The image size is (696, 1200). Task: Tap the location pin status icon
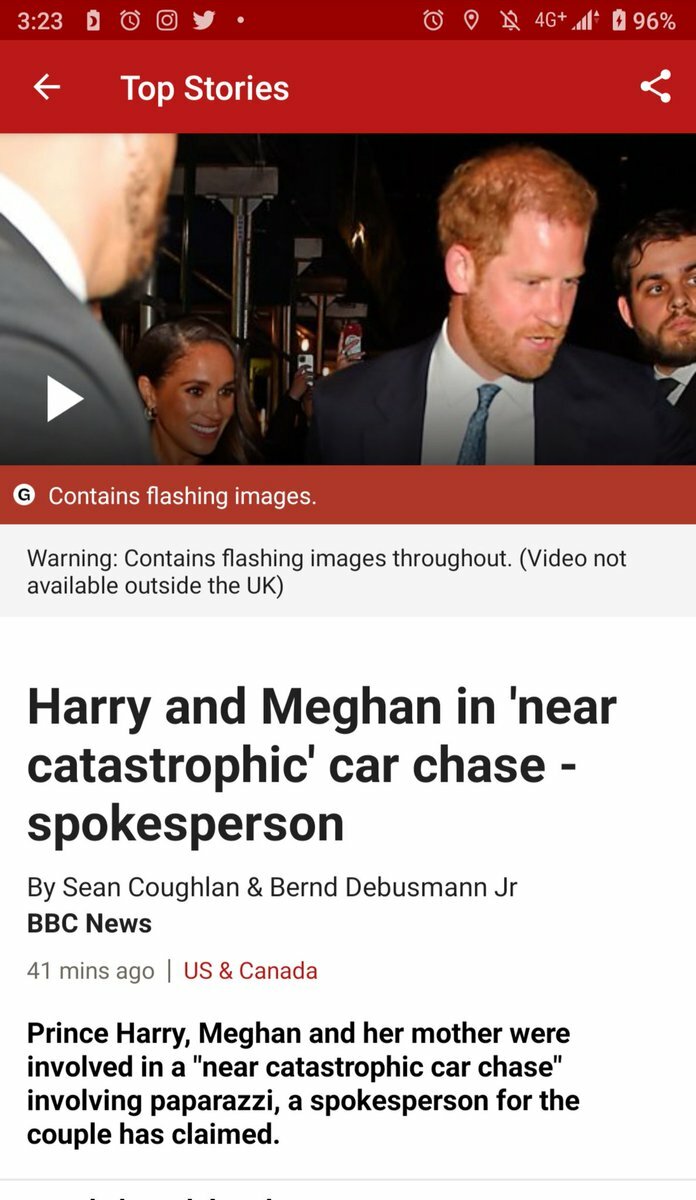click(471, 20)
